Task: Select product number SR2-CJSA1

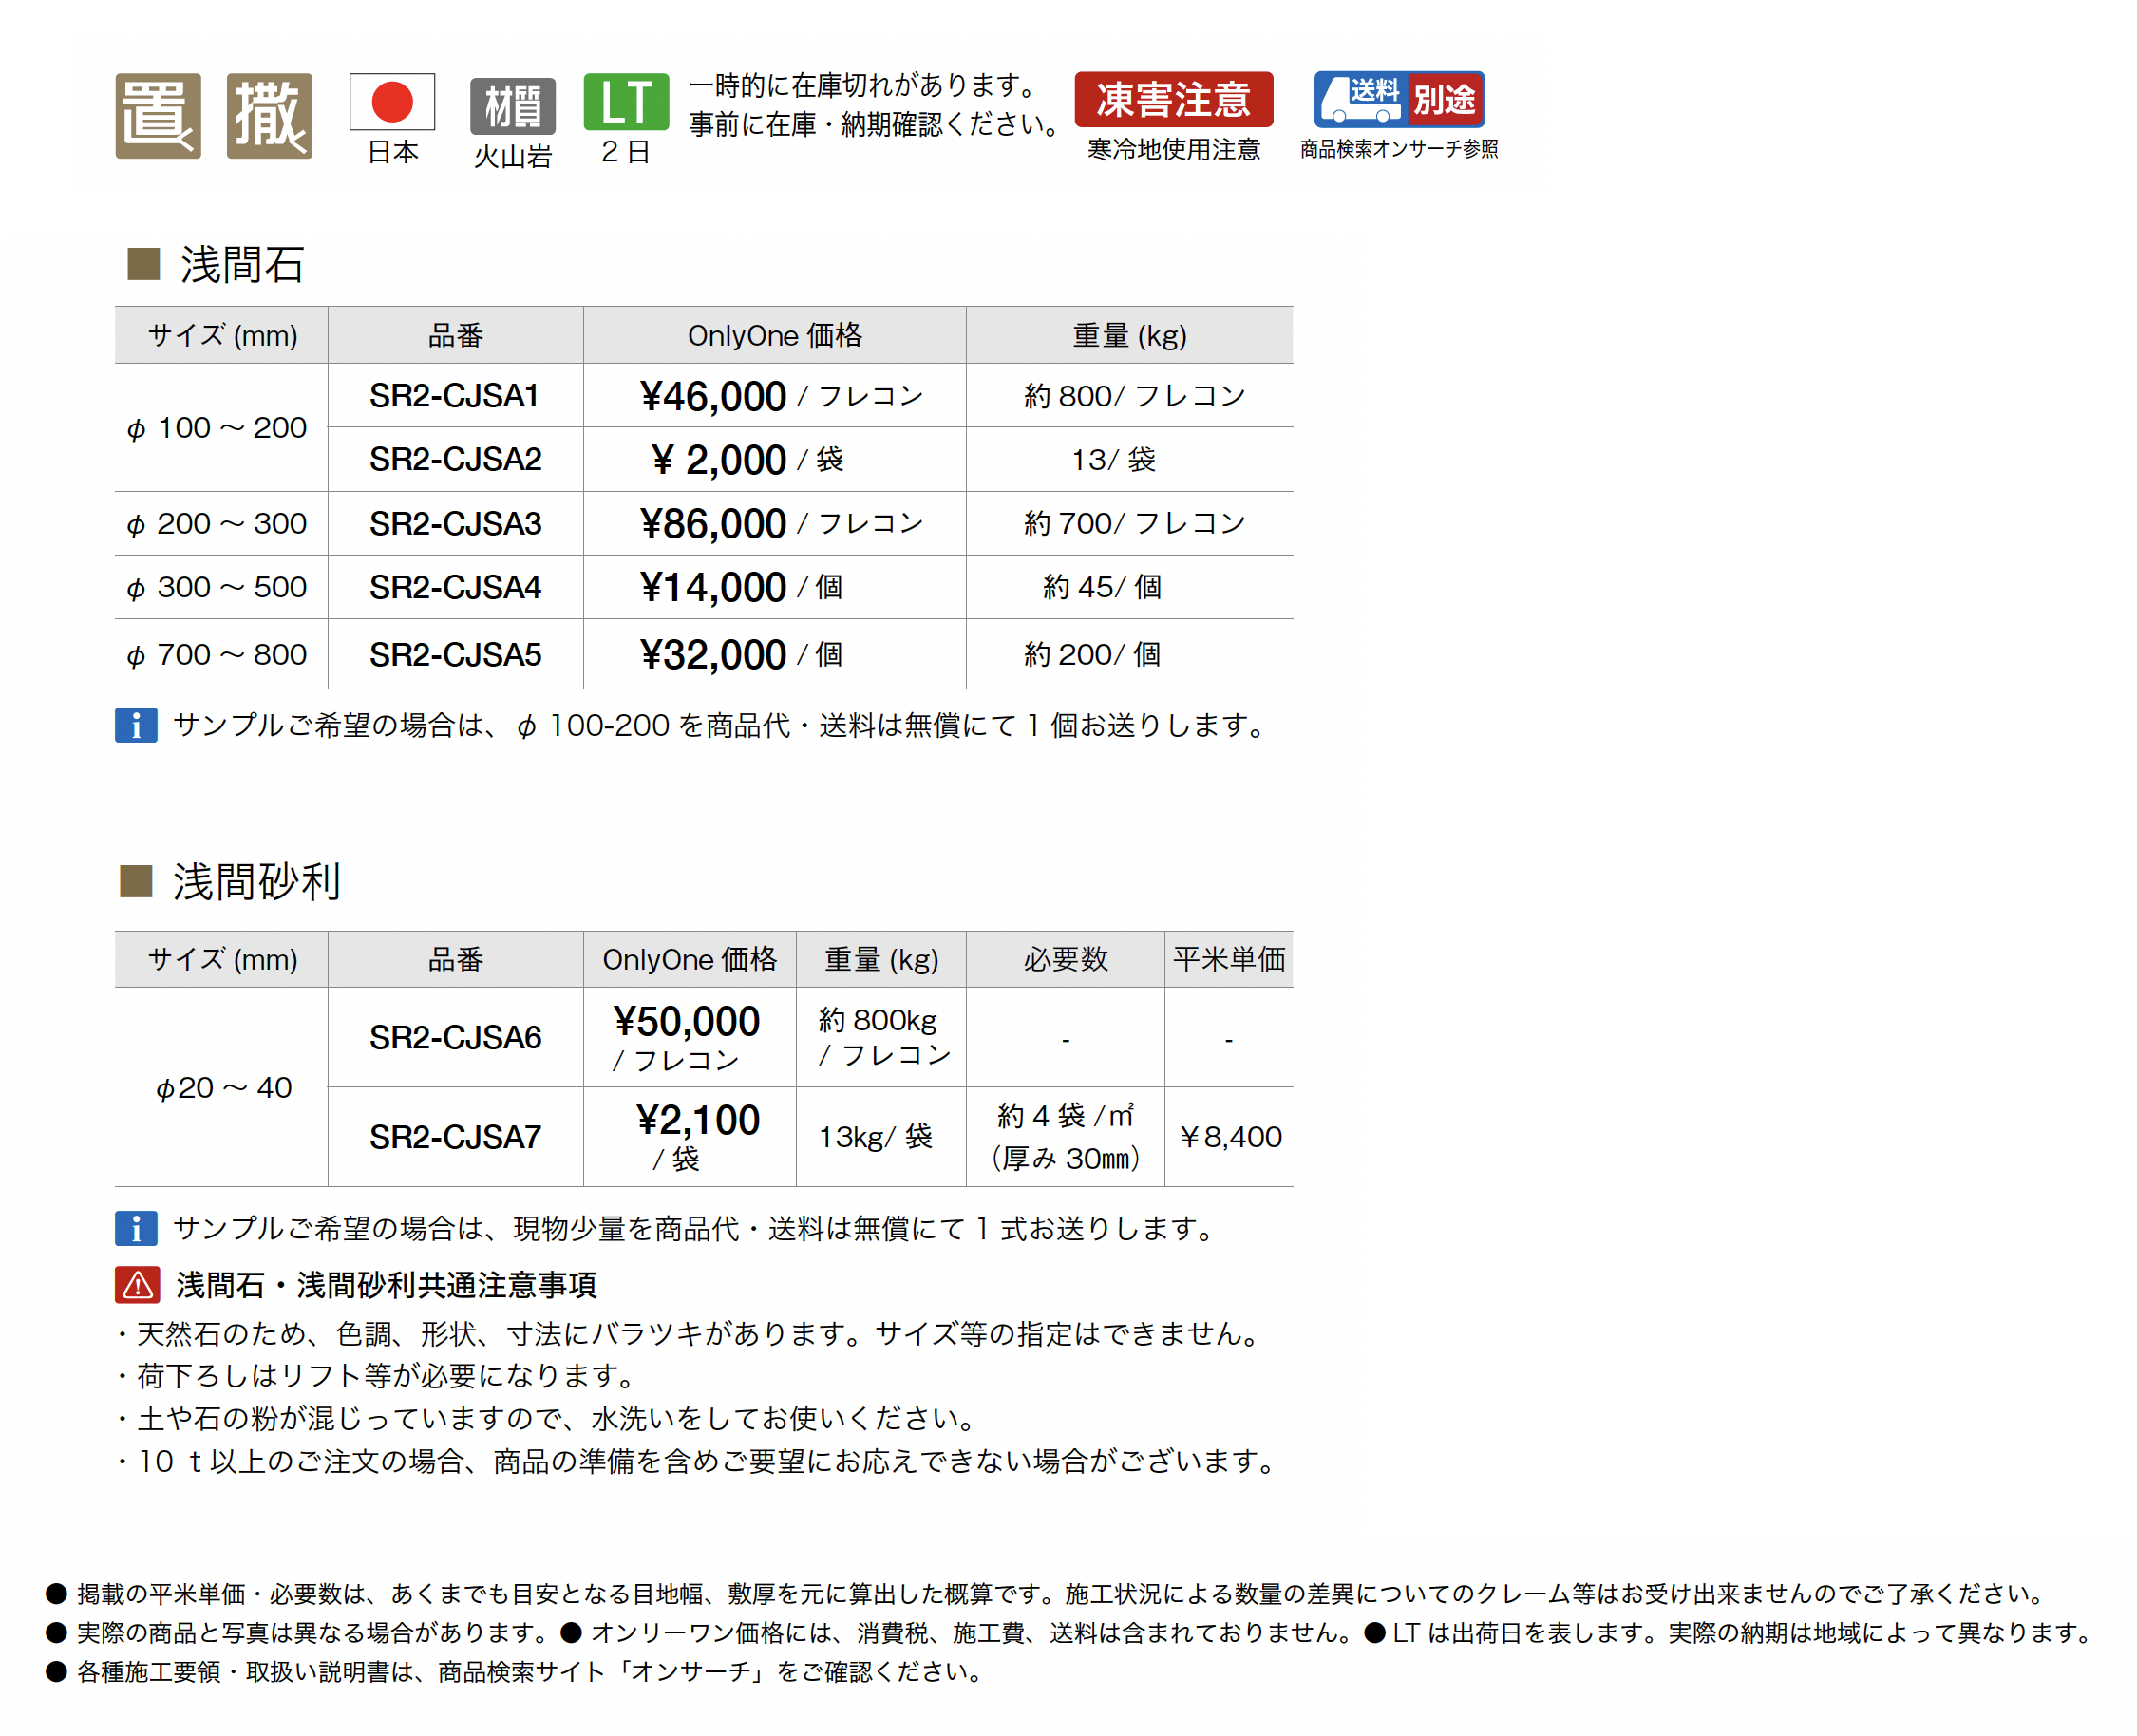Action: (454, 396)
